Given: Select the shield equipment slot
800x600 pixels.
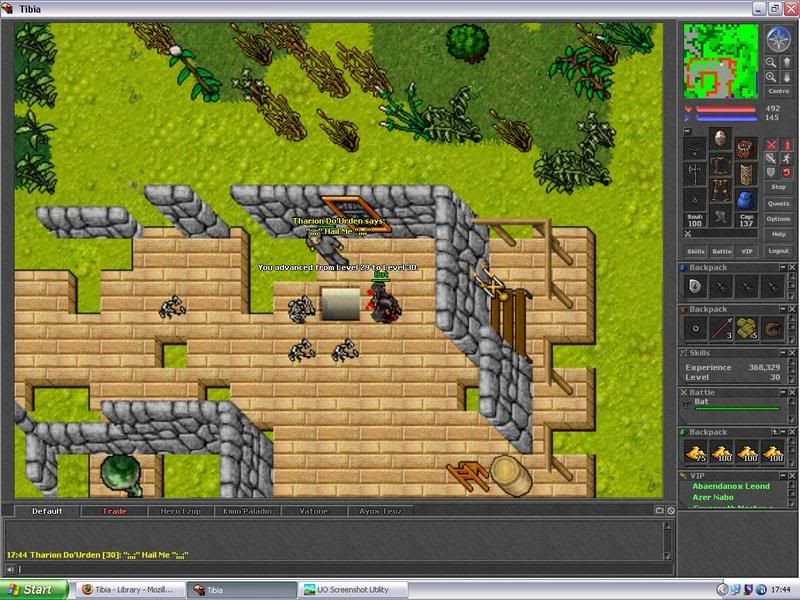Looking at the screenshot, I should (x=745, y=173).
